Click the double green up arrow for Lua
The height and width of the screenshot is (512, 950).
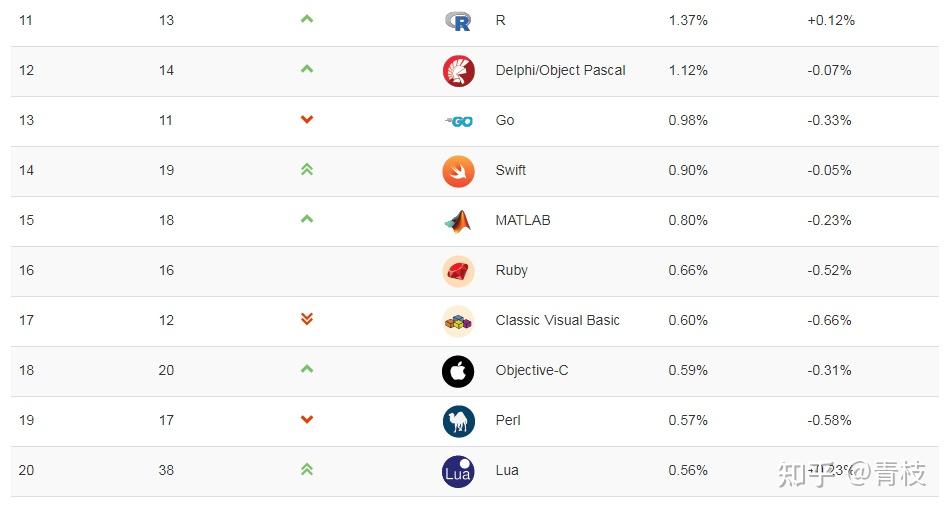pyautogui.click(x=307, y=469)
